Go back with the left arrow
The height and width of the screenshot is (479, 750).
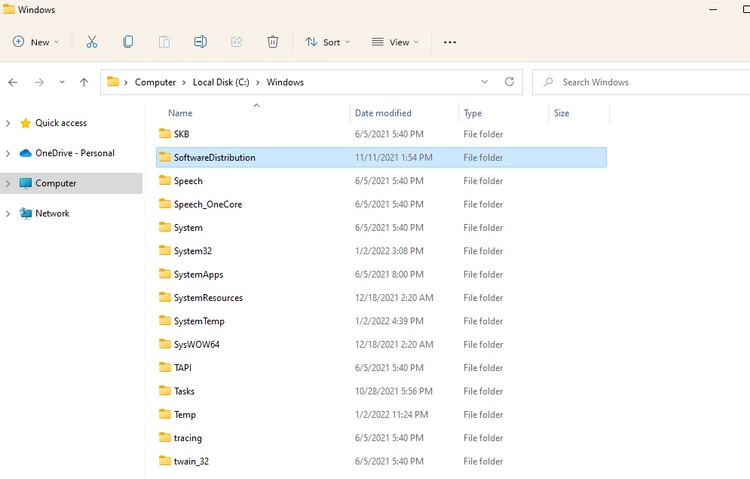click(13, 82)
